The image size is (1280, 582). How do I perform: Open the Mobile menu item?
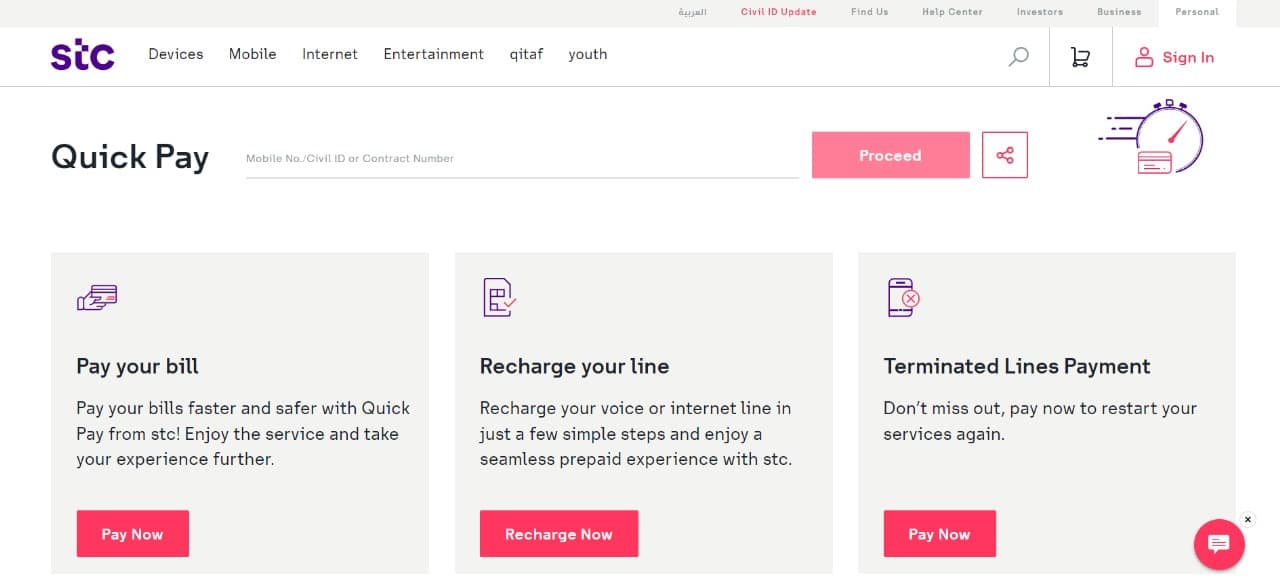(x=252, y=54)
